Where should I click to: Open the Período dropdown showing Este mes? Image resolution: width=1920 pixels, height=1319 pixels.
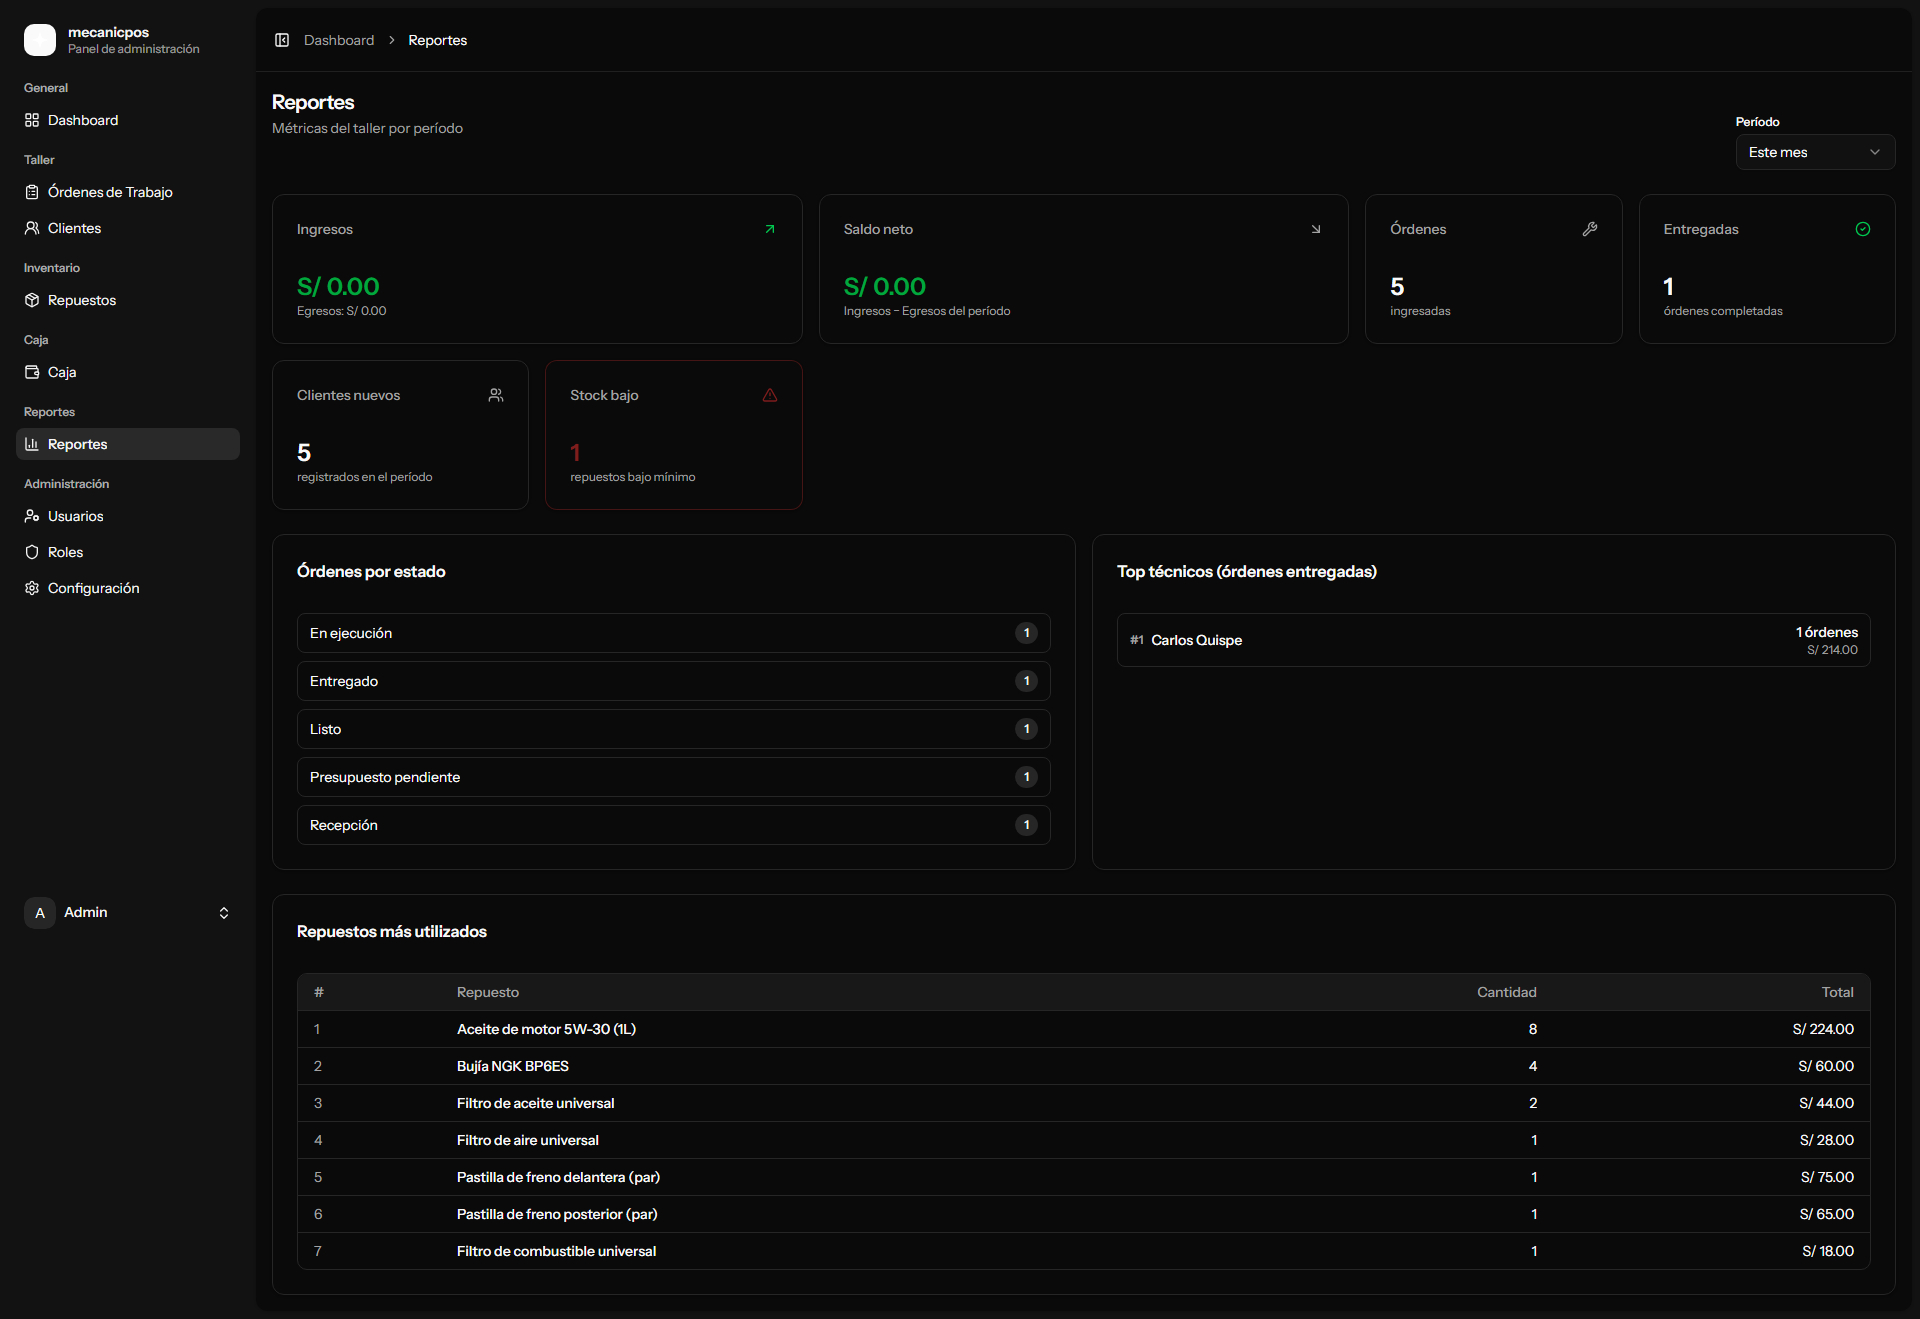pyautogui.click(x=1815, y=152)
